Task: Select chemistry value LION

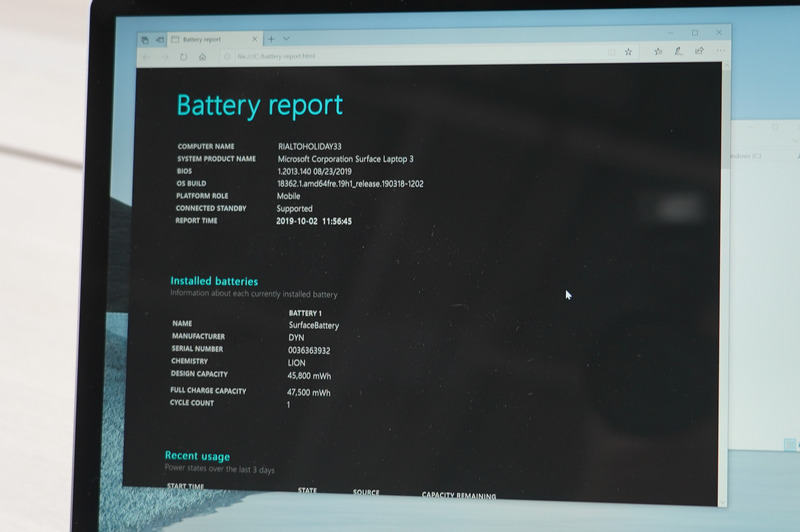Action: click(296, 363)
